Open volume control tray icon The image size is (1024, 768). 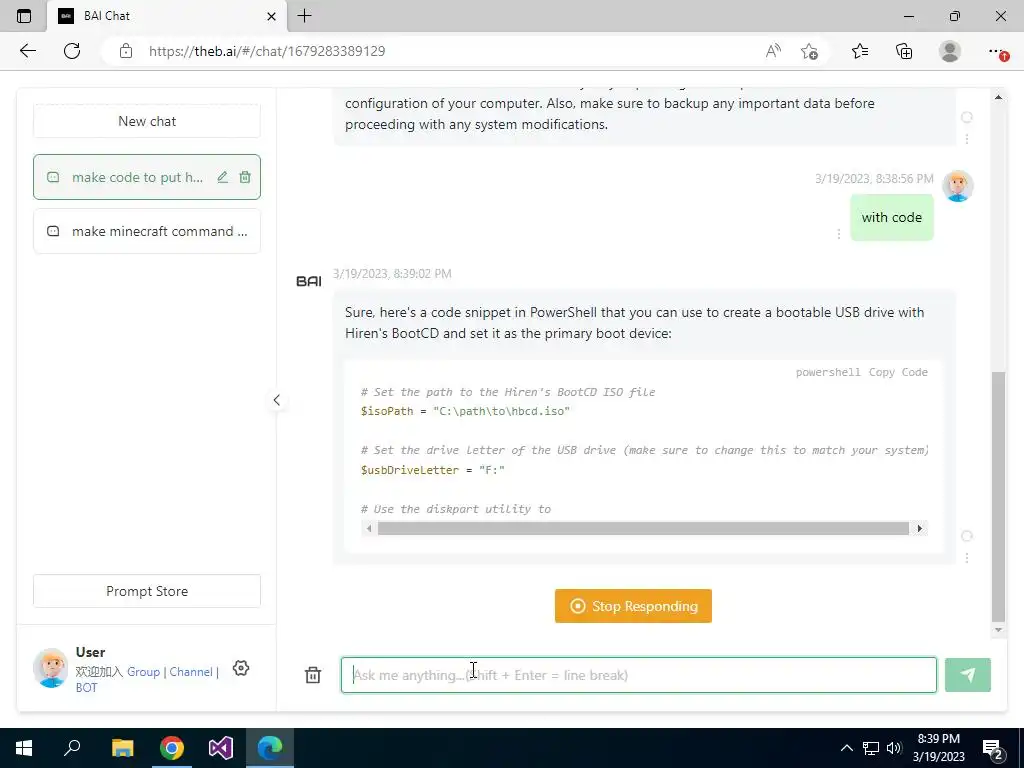tap(894, 748)
